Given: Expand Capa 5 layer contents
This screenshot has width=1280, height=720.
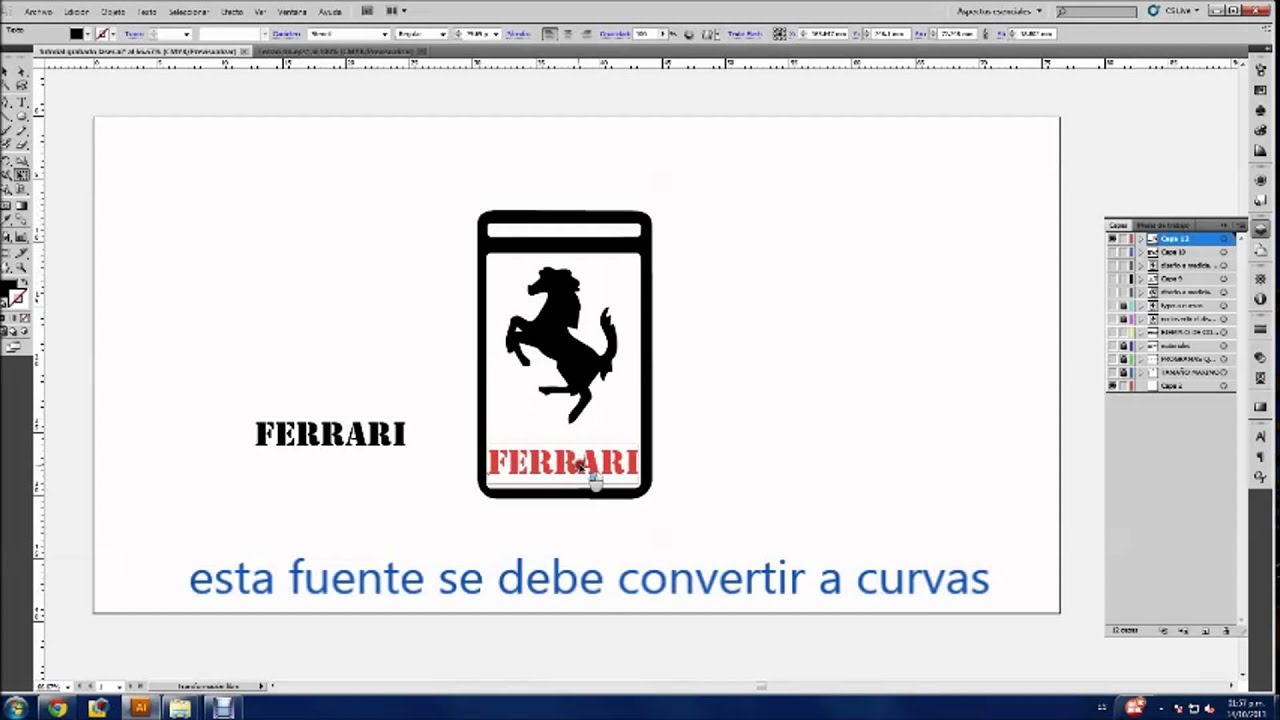Looking at the screenshot, I should 1141,279.
